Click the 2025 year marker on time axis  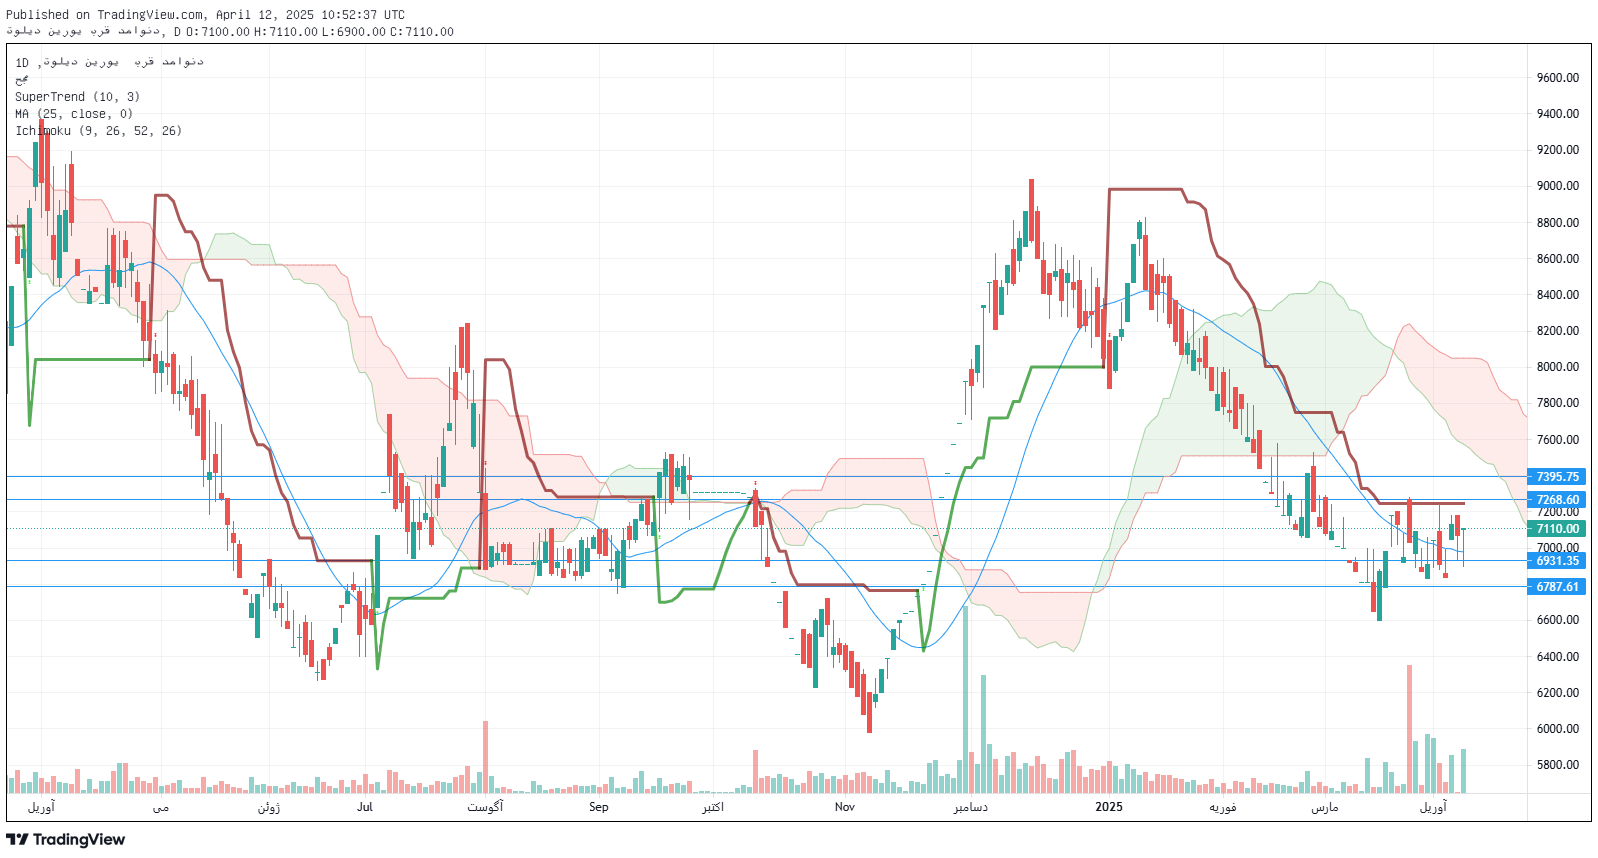click(1108, 807)
